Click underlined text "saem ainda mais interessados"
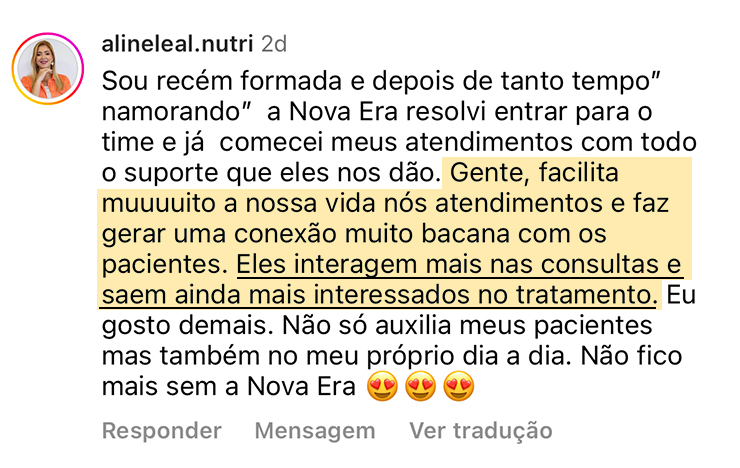This screenshot has height=468, width=740. pyautogui.click(x=270, y=296)
